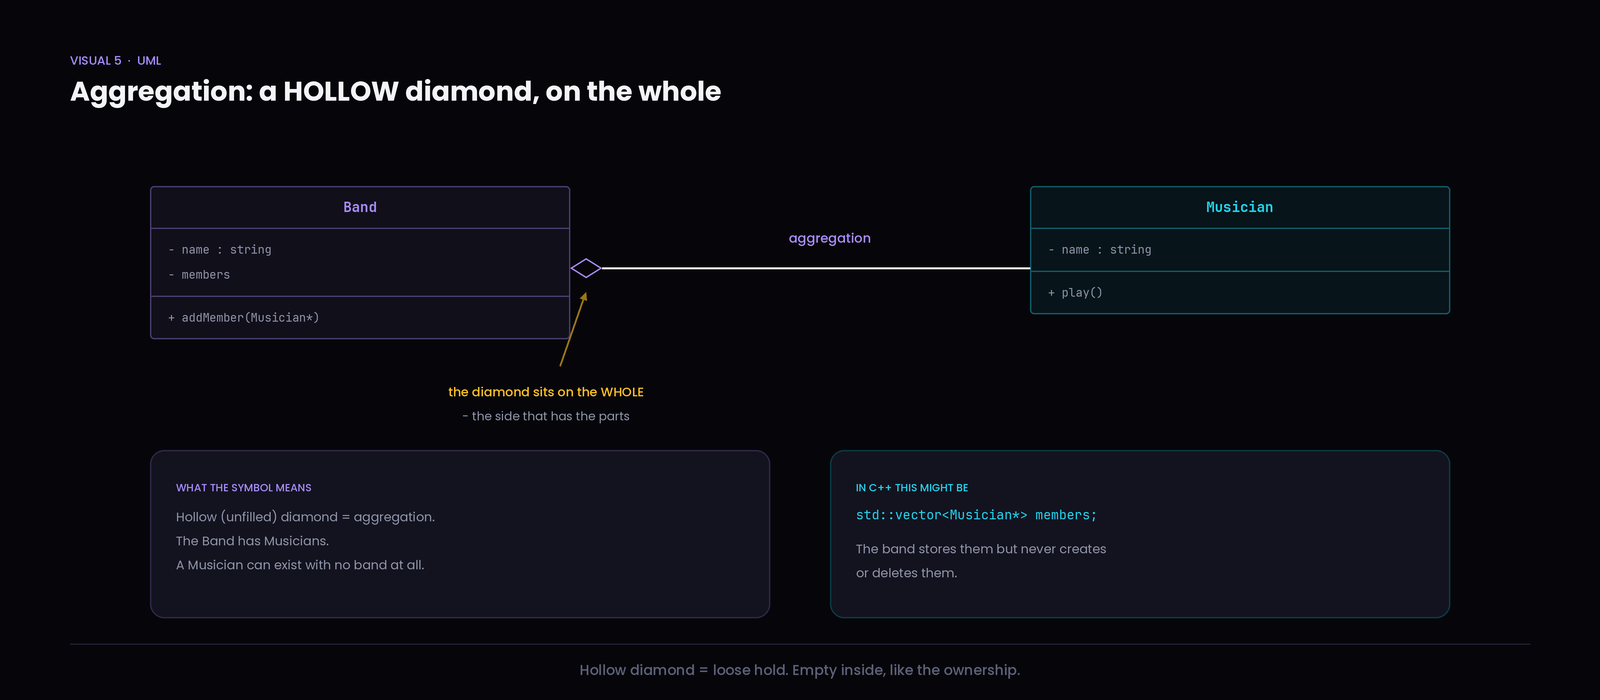1600x700 pixels.
Task: Click the hollow diamond aggregation symbol
Action: click(586, 268)
